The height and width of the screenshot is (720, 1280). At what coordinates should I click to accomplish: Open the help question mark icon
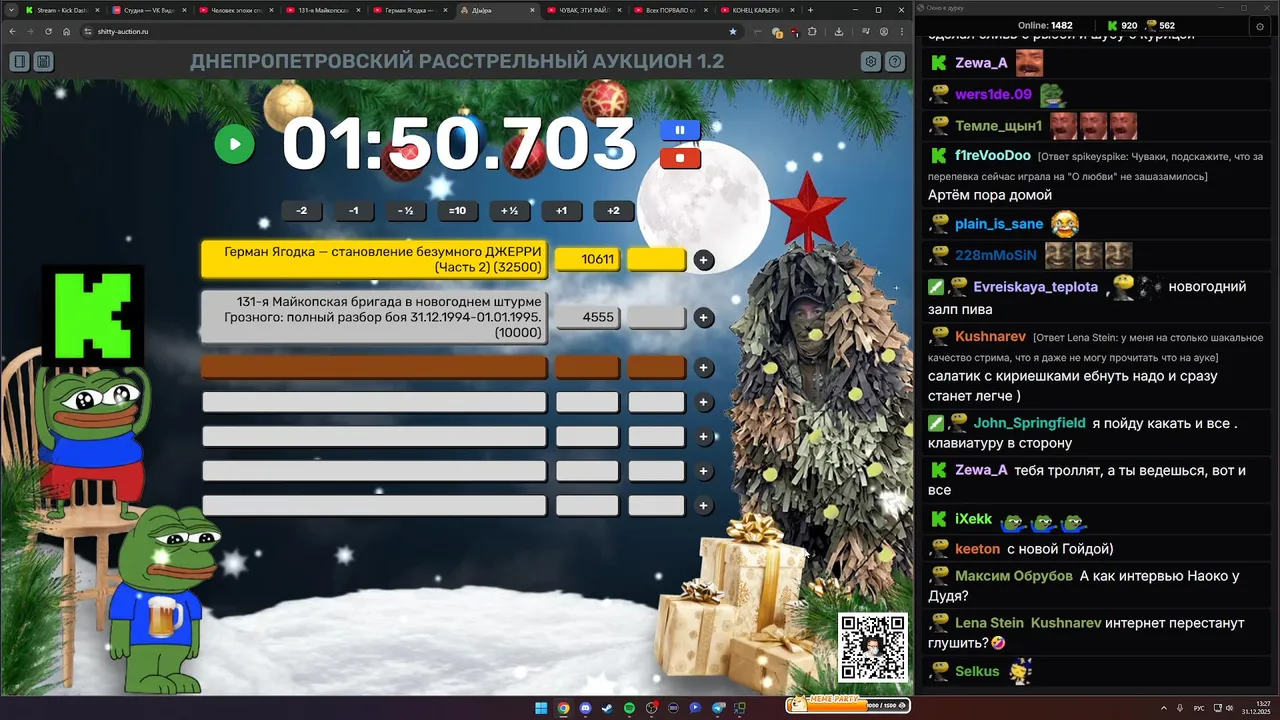point(895,62)
